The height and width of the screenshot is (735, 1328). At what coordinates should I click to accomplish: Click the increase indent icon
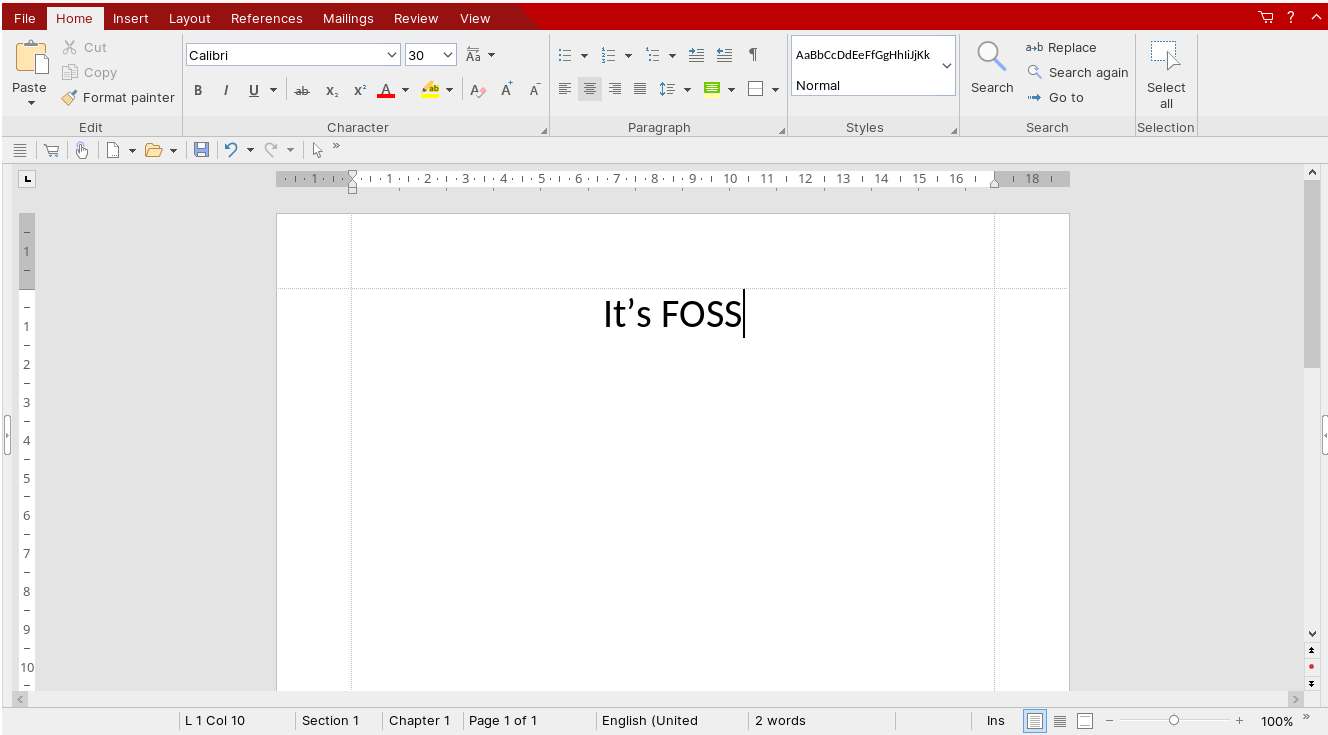pyautogui.click(x=725, y=55)
